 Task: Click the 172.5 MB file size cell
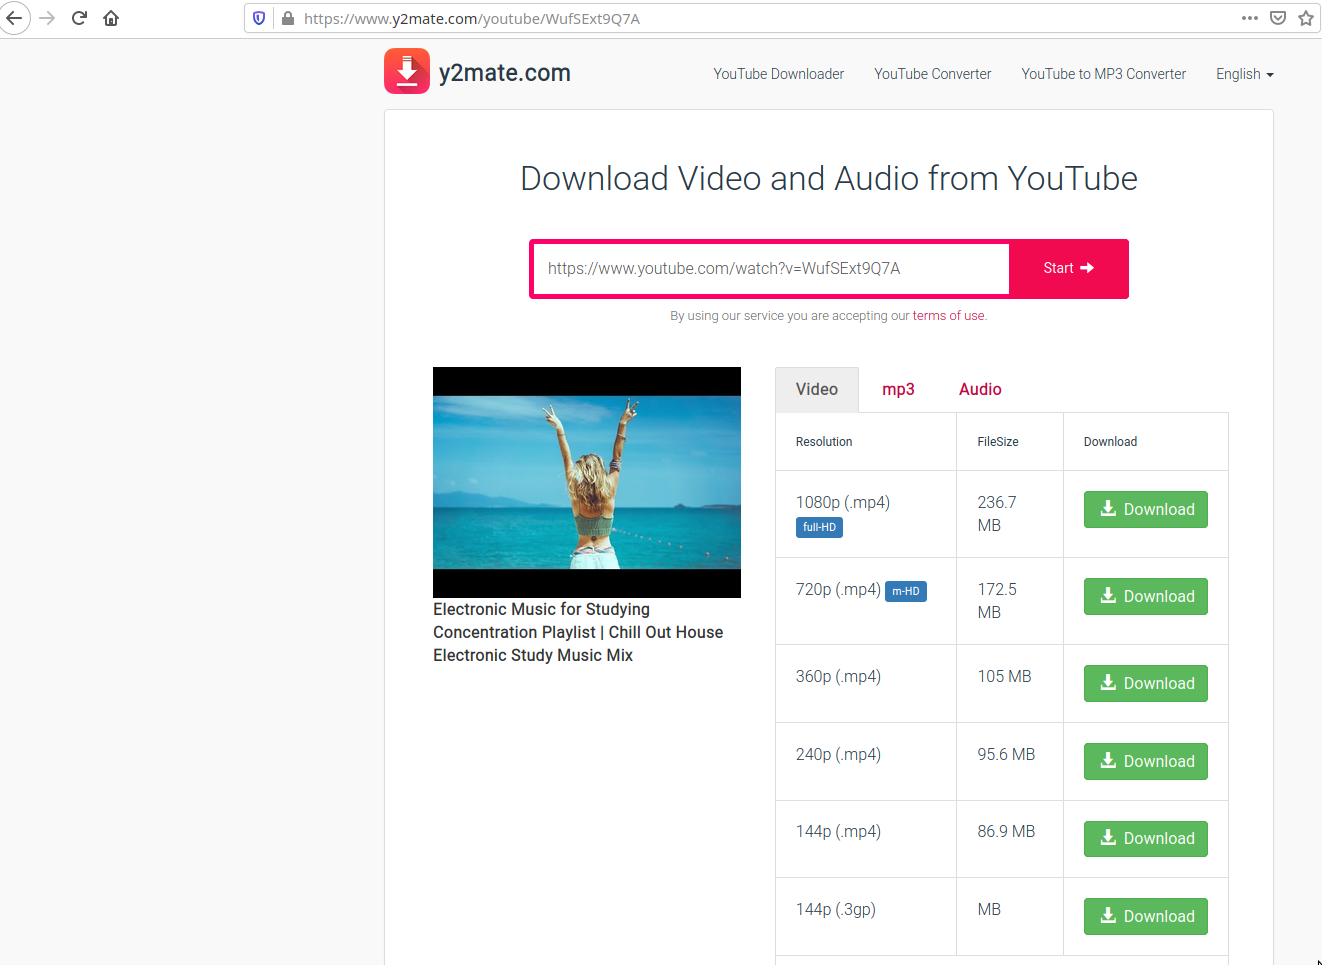(1010, 601)
